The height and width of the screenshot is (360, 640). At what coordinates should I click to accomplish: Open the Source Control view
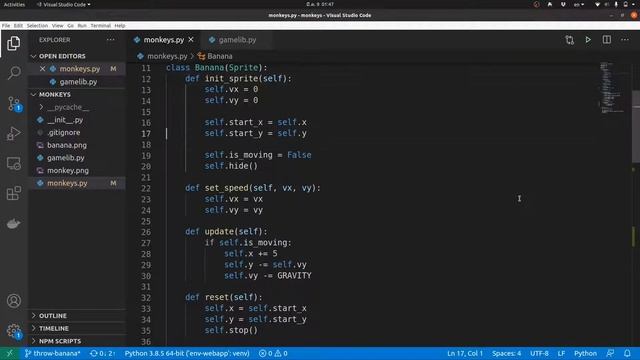[13, 104]
